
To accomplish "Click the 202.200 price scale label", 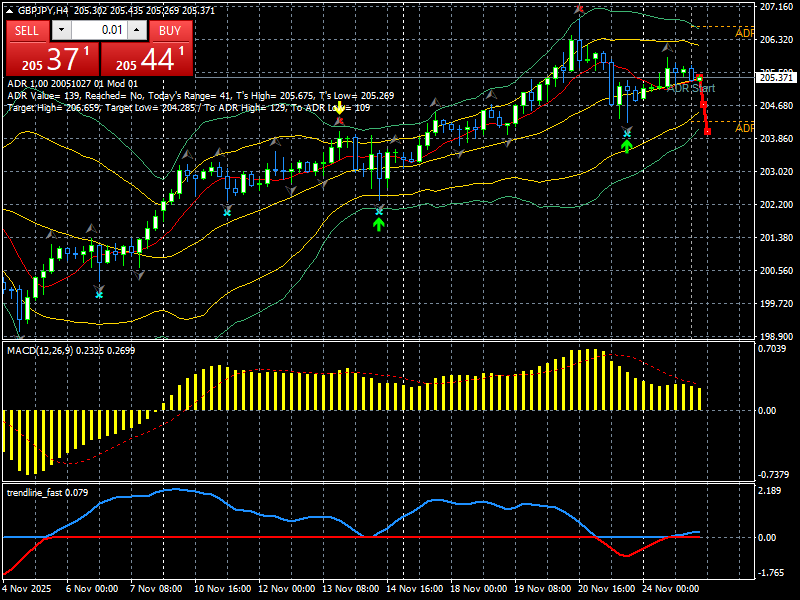I will point(777,205).
